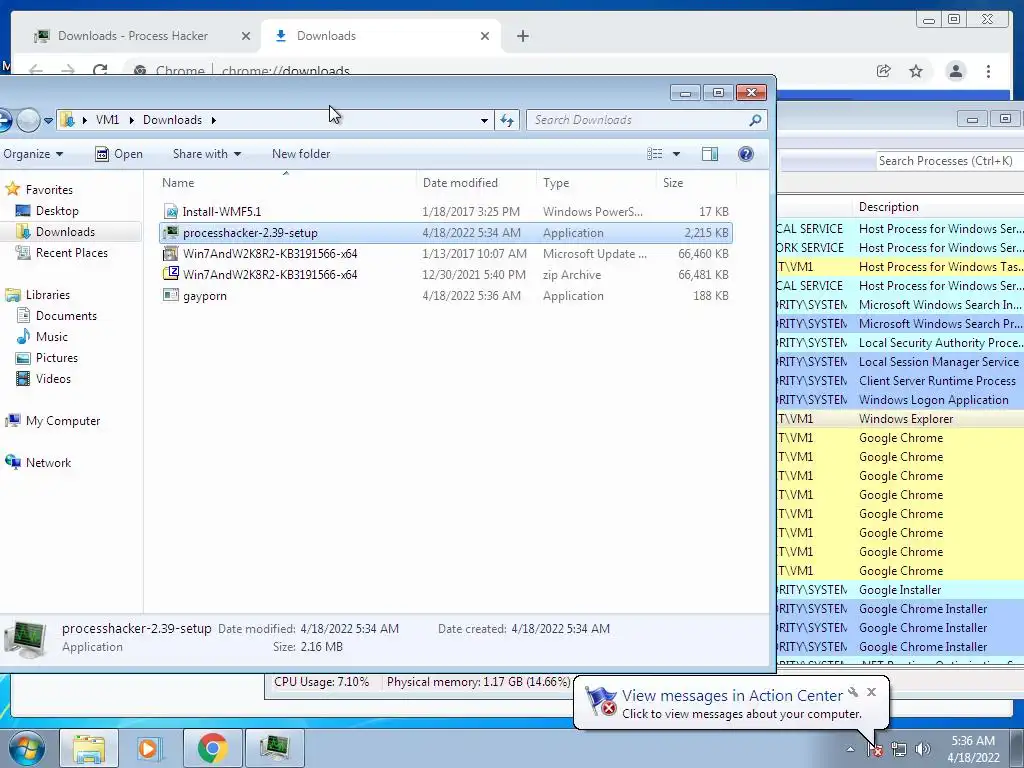The image size is (1024, 768).
Task: Switch to Process Hacker on taskbar
Action: 274,748
